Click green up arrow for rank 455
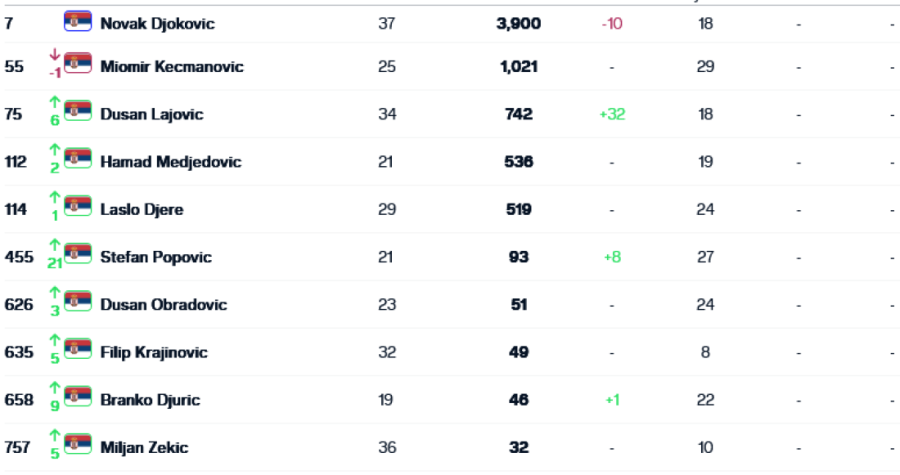900x475 pixels. (x=54, y=245)
